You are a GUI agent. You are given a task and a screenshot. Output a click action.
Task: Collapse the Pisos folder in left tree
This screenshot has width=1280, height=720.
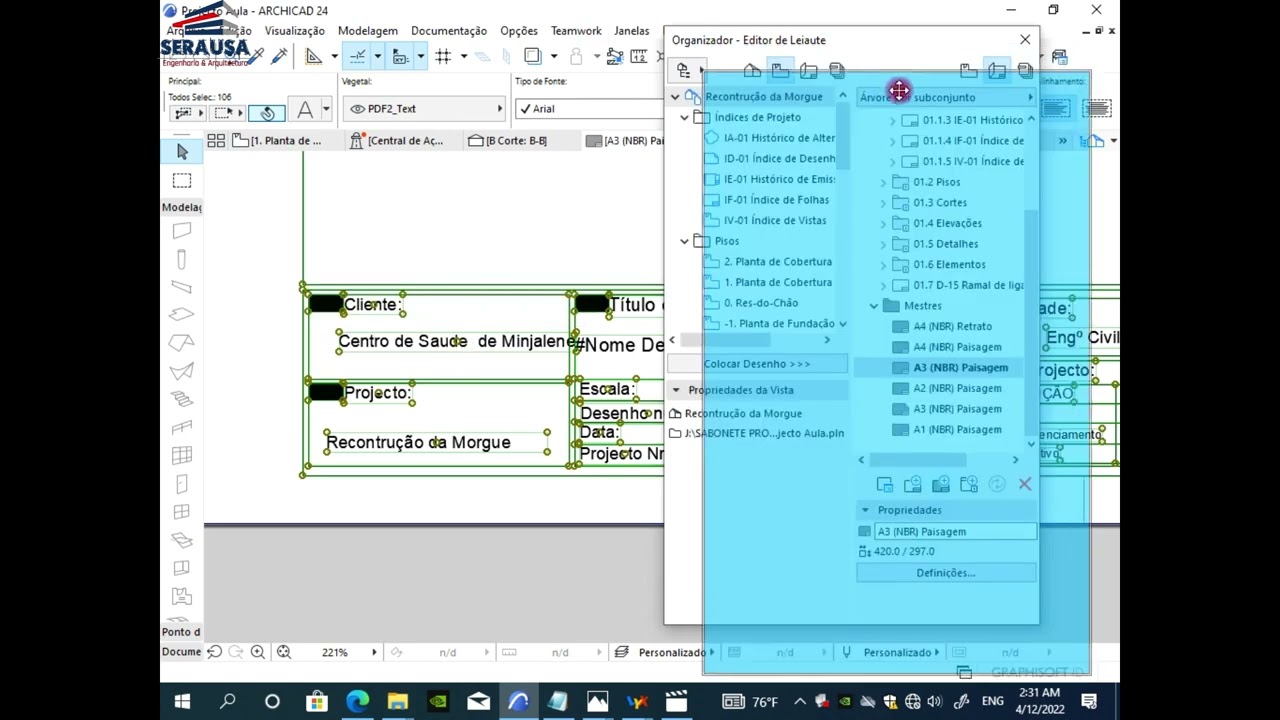pyautogui.click(x=685, y=241)
